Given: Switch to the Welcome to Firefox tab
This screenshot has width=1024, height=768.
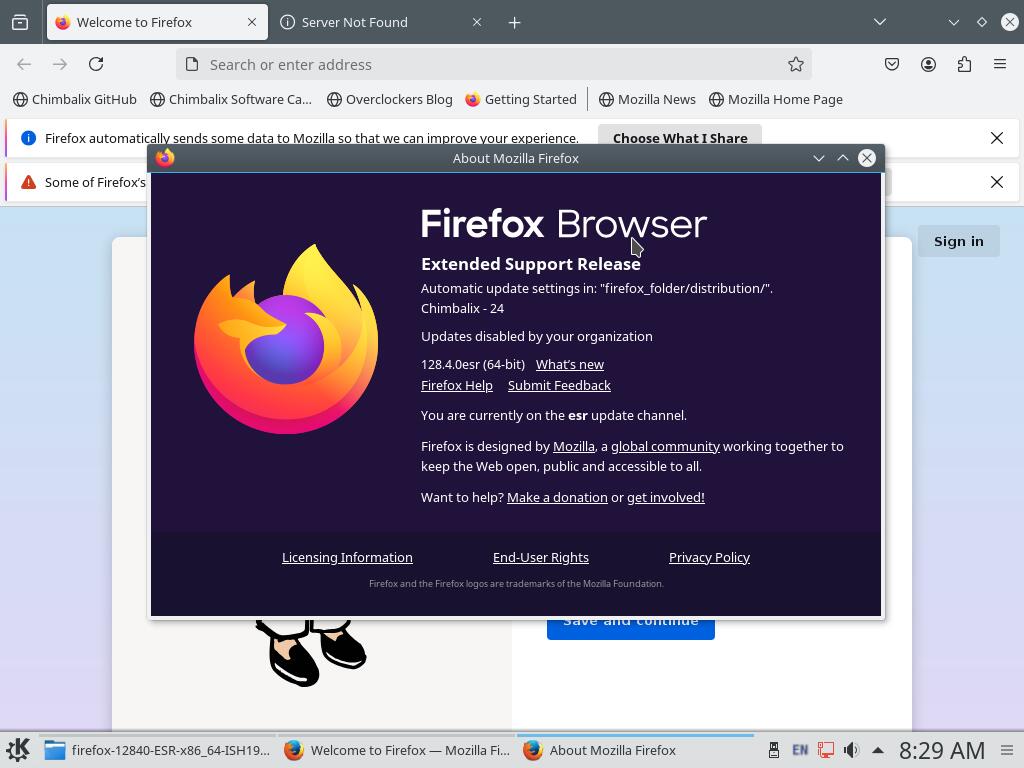Looking at the screenshot, I should click(157, 22).
